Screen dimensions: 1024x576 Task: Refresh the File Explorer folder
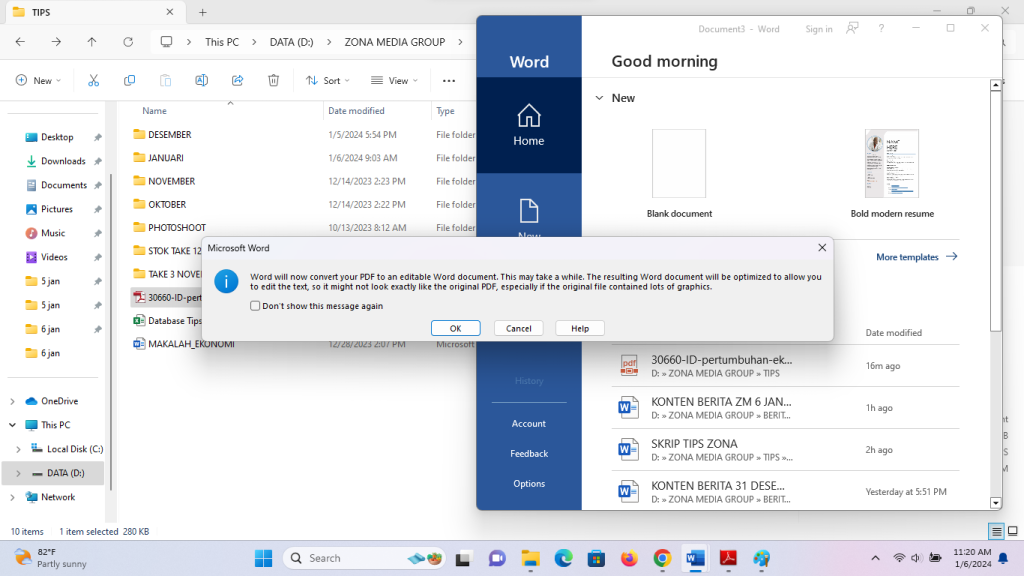[128, 42]
